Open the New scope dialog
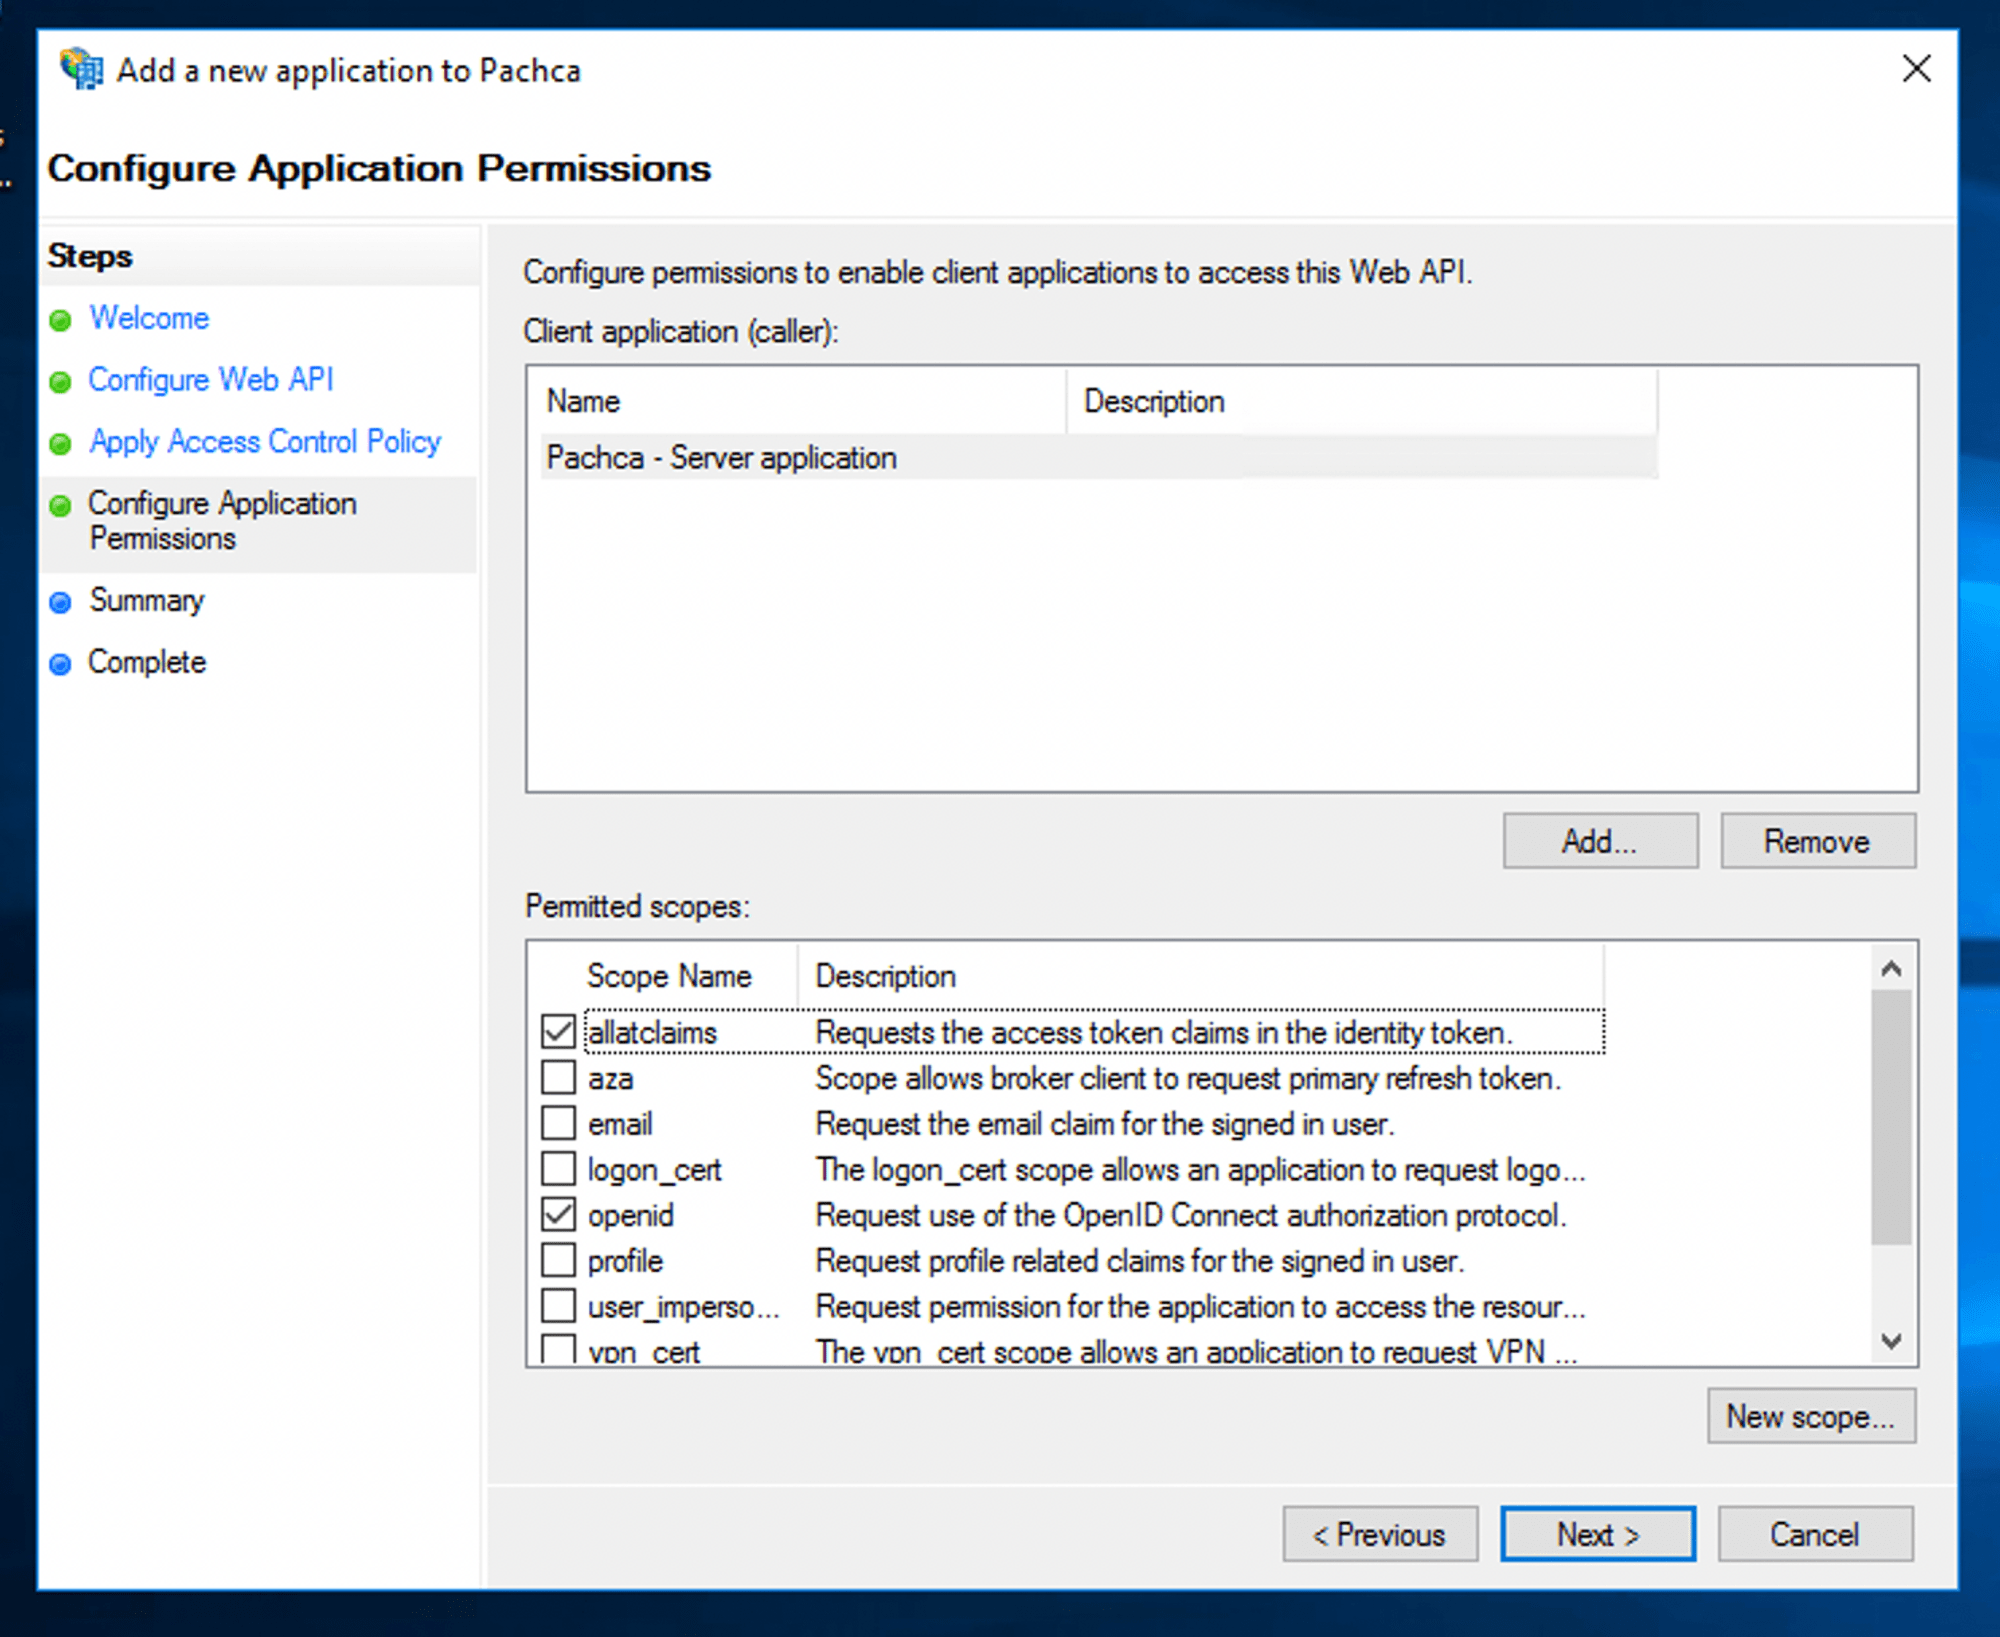The width and height of the screenshot is (2000, 1637). pyautogui.click(x=1810, y=1416)
